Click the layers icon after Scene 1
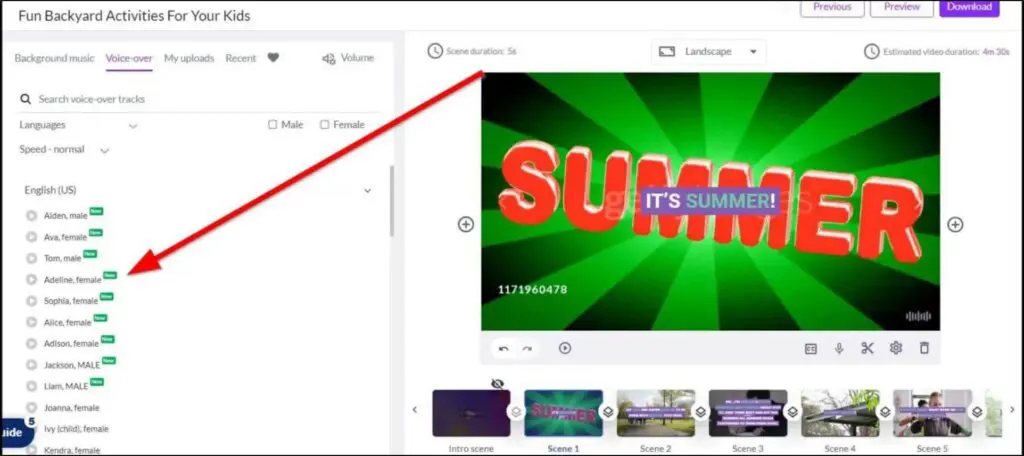The height and width of the screenshot is (456, 1024). (607, 412)
